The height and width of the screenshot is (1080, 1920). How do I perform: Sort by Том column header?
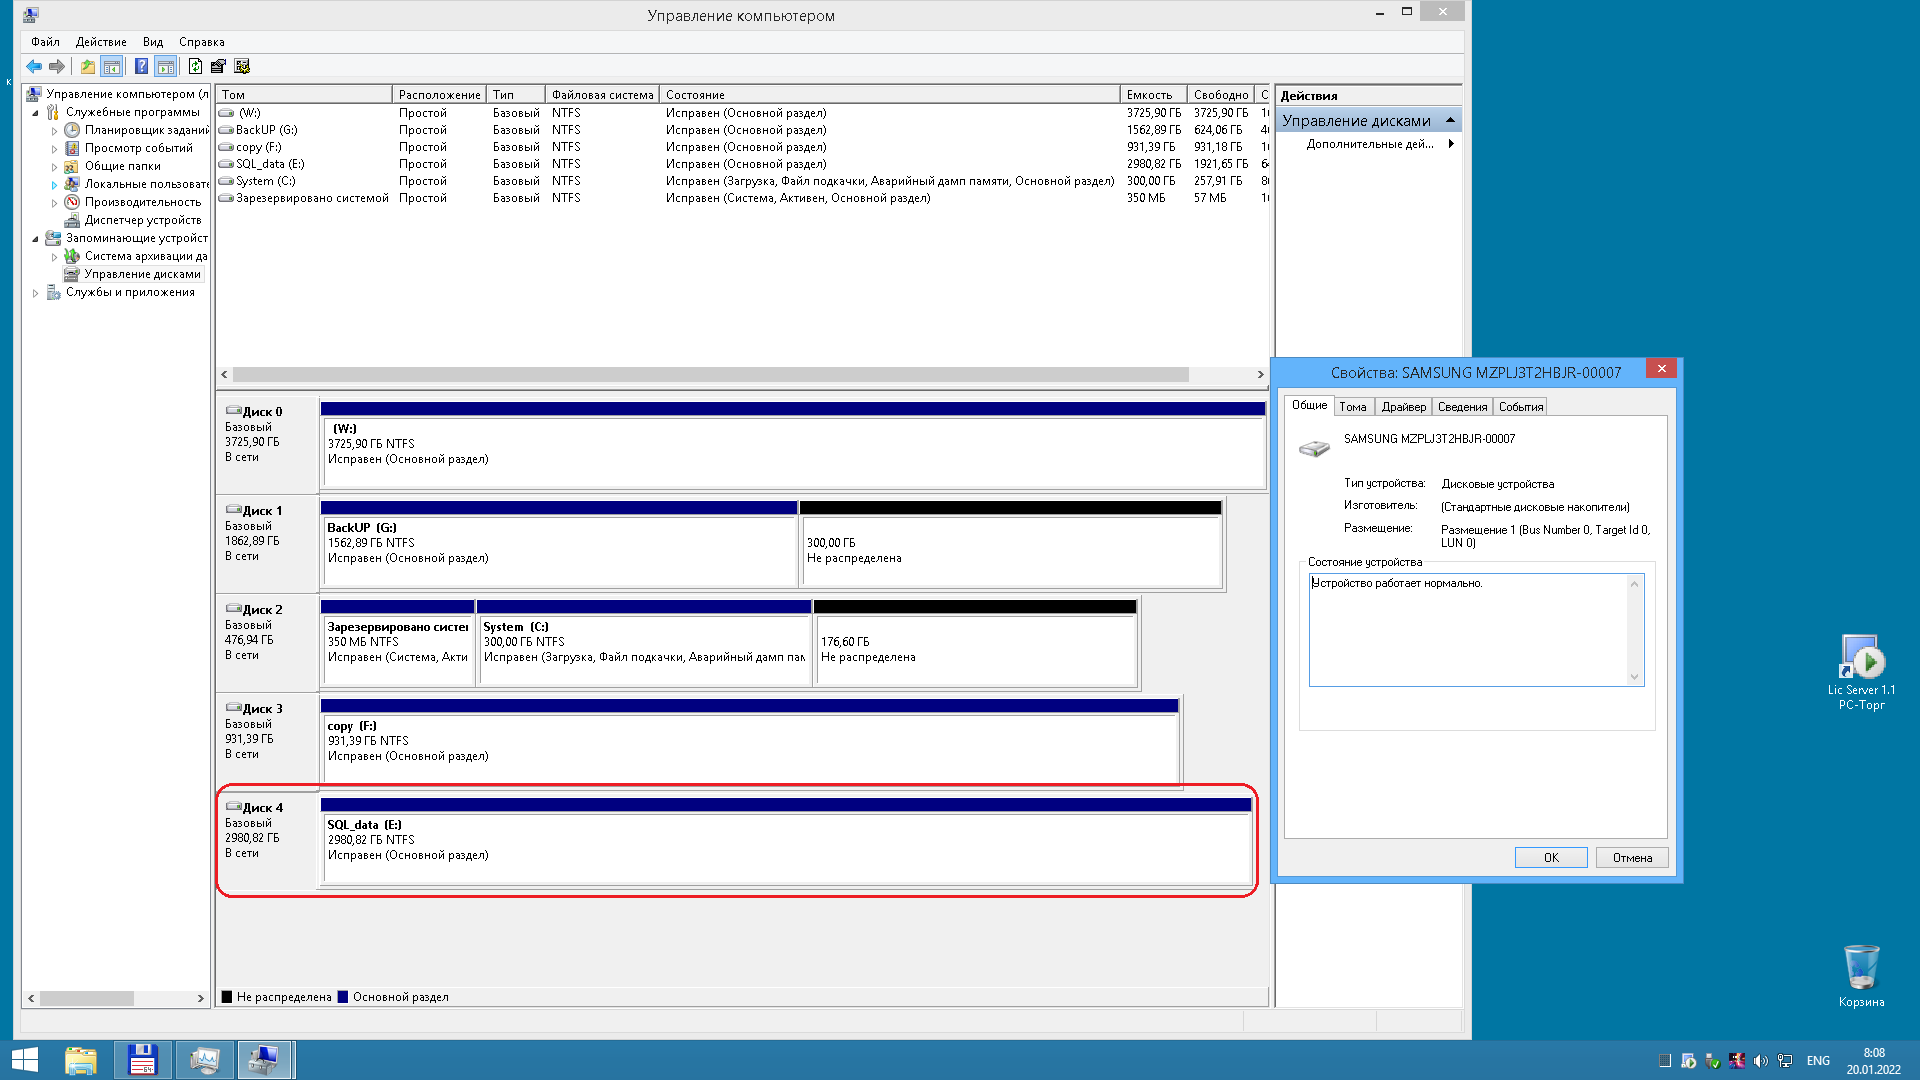coord(303,95)
